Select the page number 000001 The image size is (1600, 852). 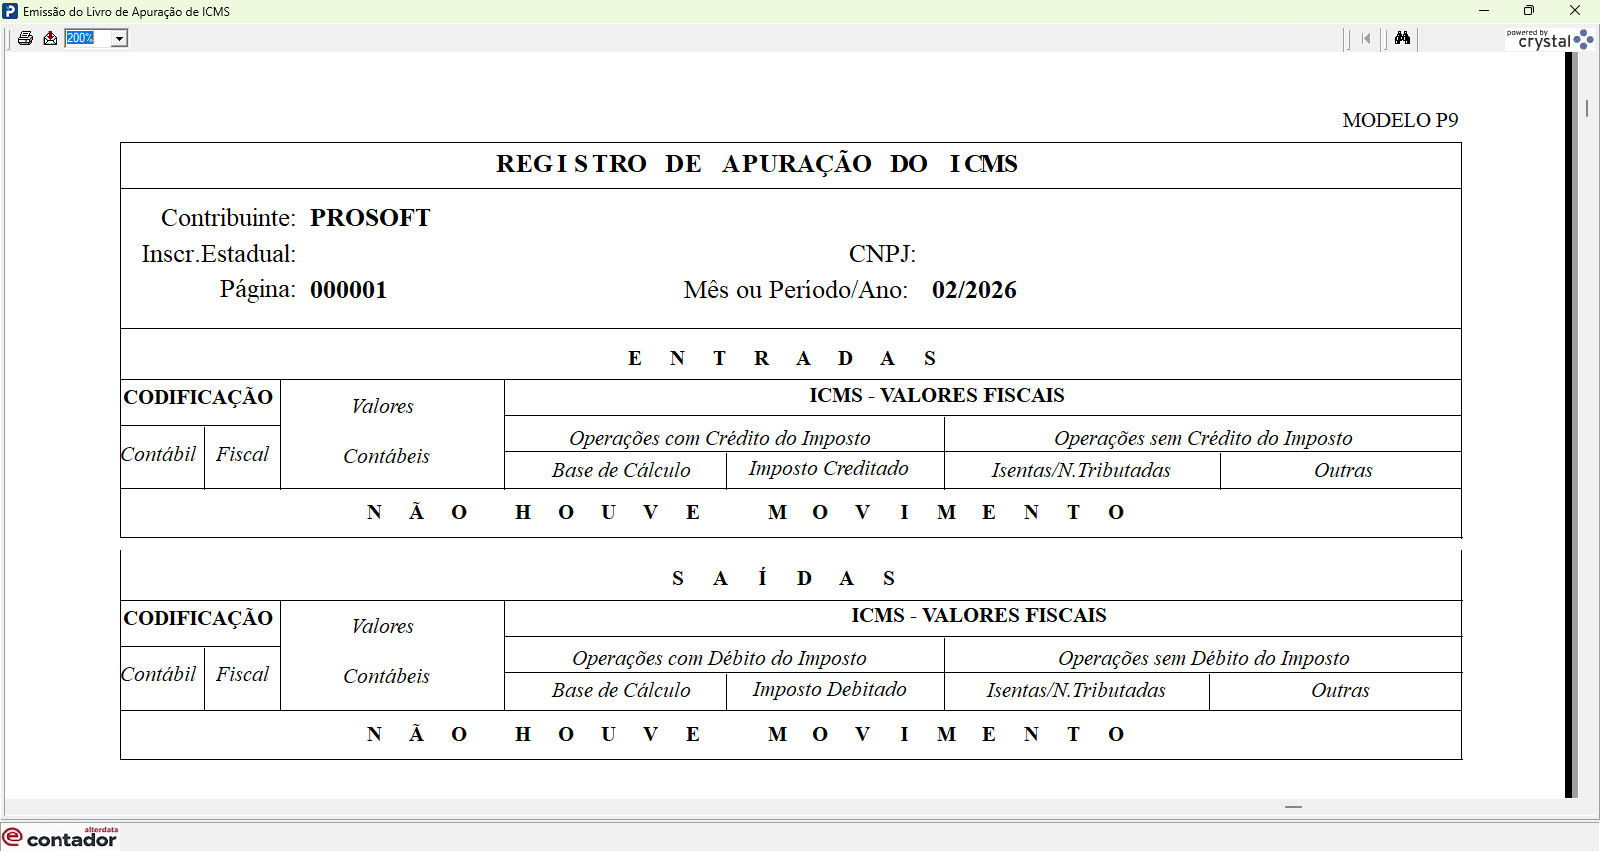348,290
